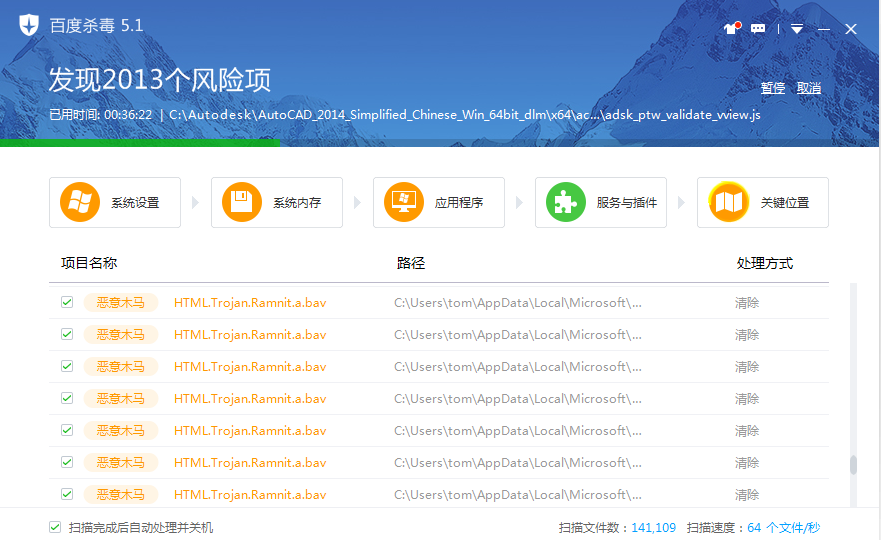The height and width of the screenshot is (540, 881).
Task: Uncheck the first Trojan.Ramnit row checkbox
Action: 67,302
